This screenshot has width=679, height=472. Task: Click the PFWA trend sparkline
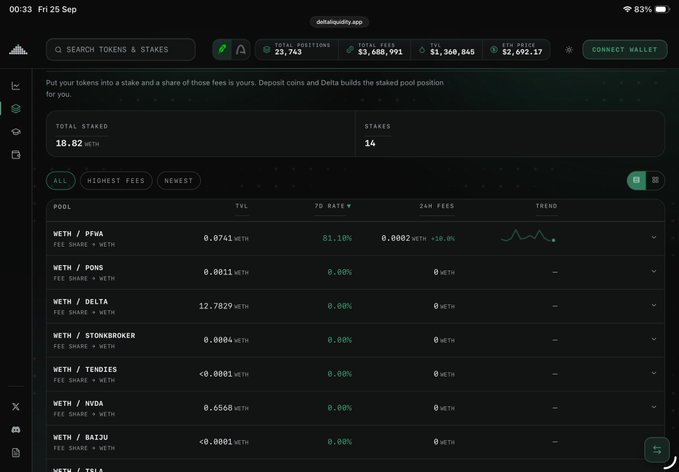(x=528, y=236)
